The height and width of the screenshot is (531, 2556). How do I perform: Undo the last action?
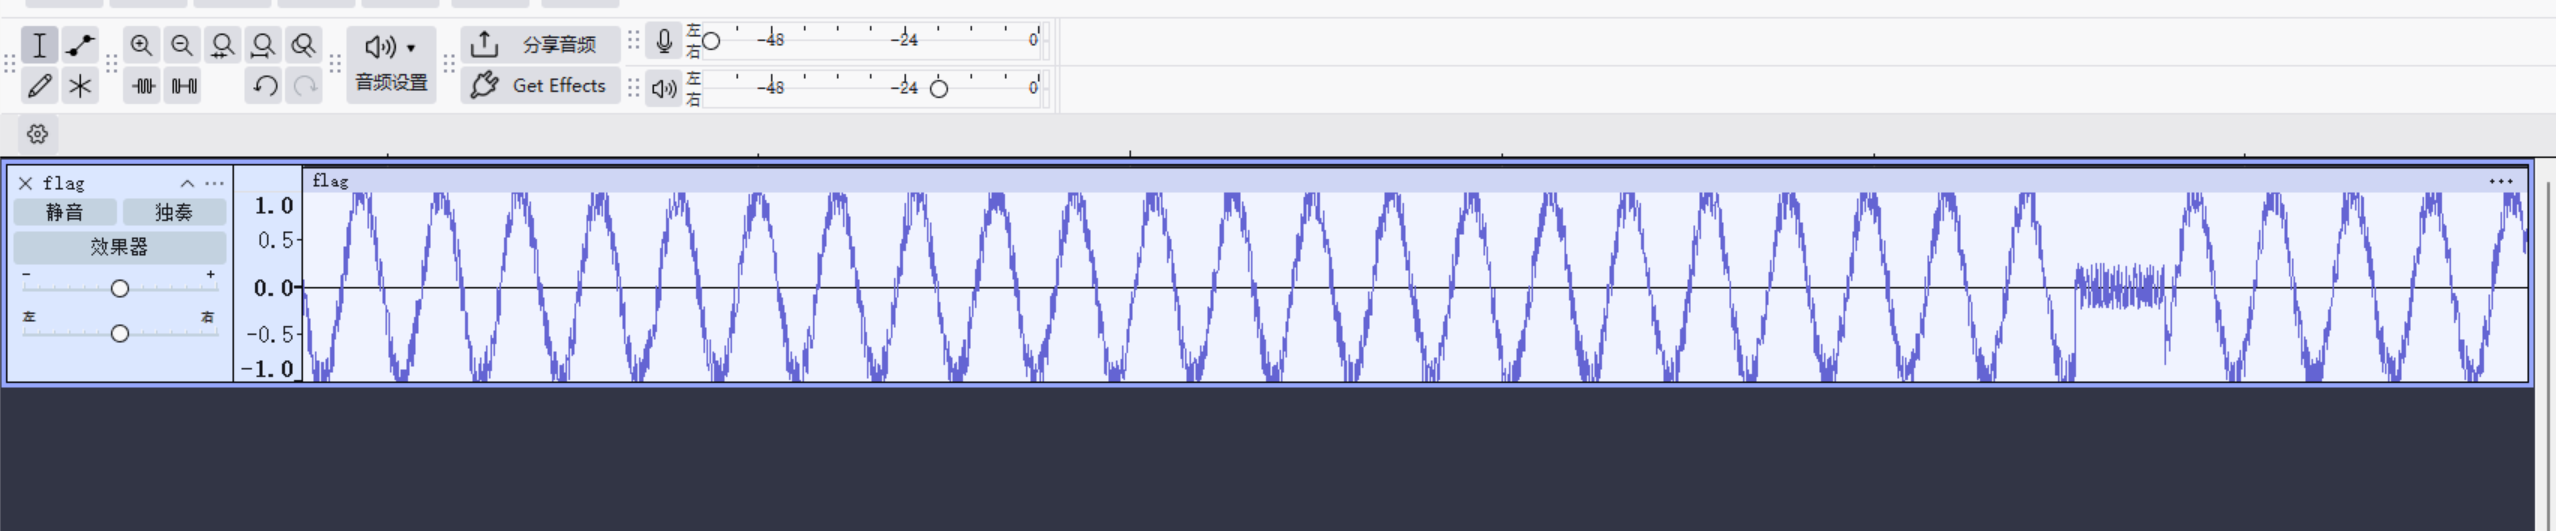(x=264, y=86)
